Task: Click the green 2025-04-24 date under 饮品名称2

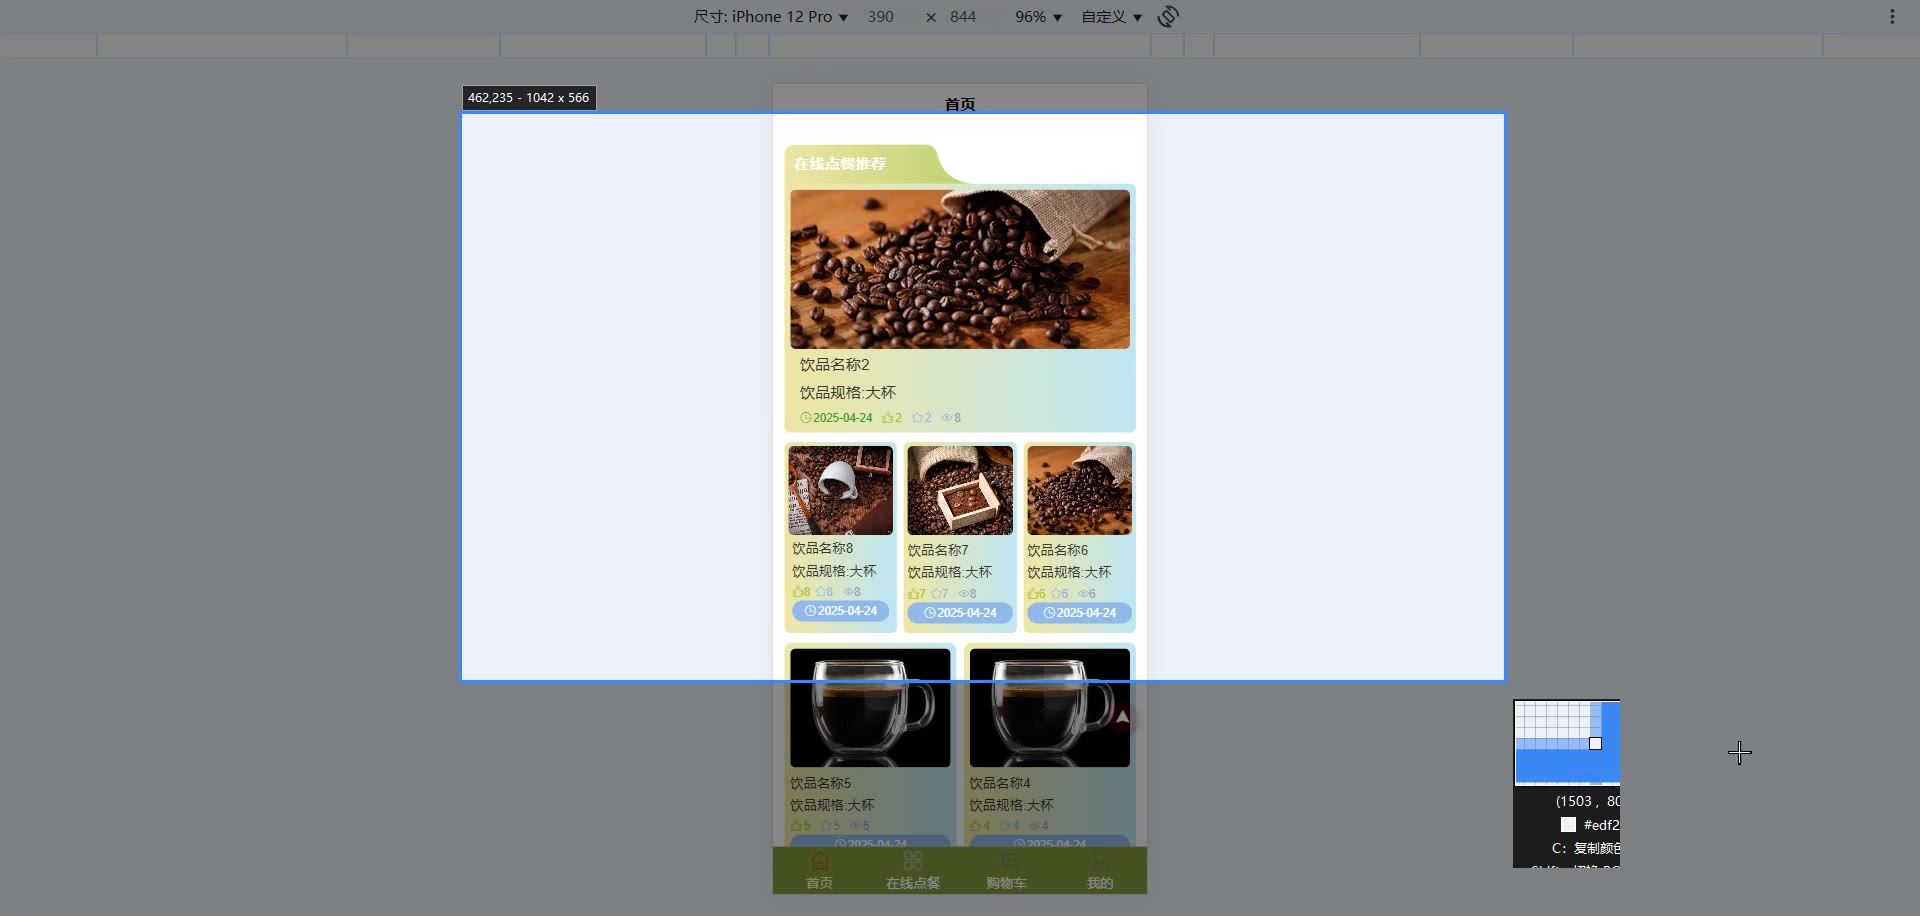Action: tap(836, 418)
